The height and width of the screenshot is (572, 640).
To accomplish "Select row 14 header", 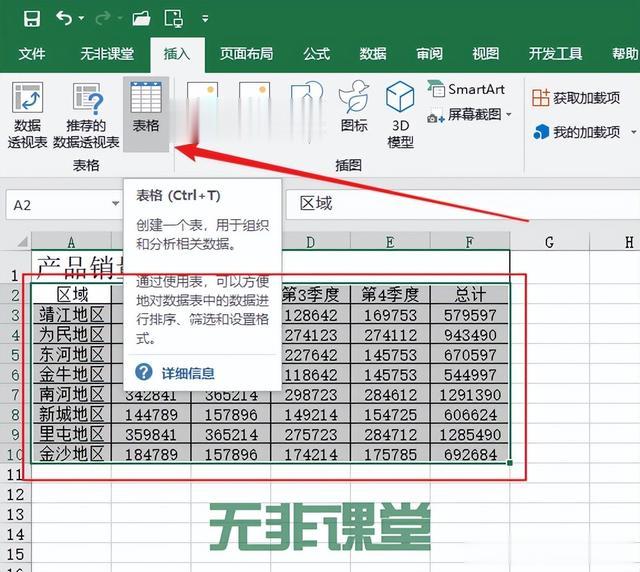I will pyautogui.click(x=15, y=534).
